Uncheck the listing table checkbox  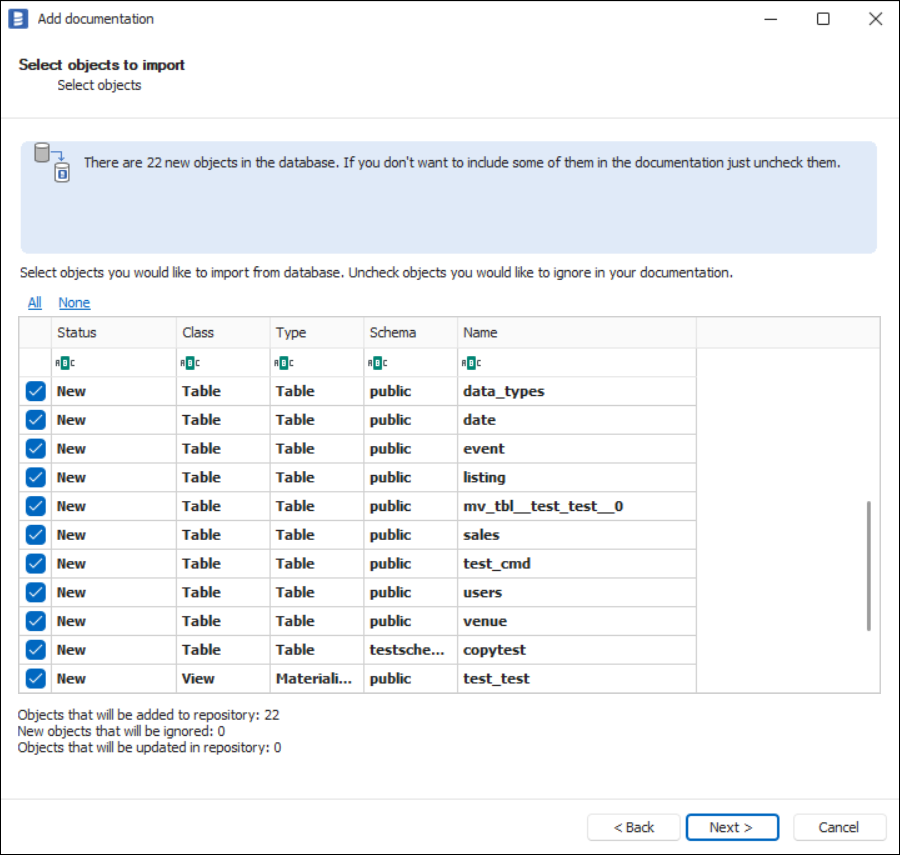click(36, 477)
